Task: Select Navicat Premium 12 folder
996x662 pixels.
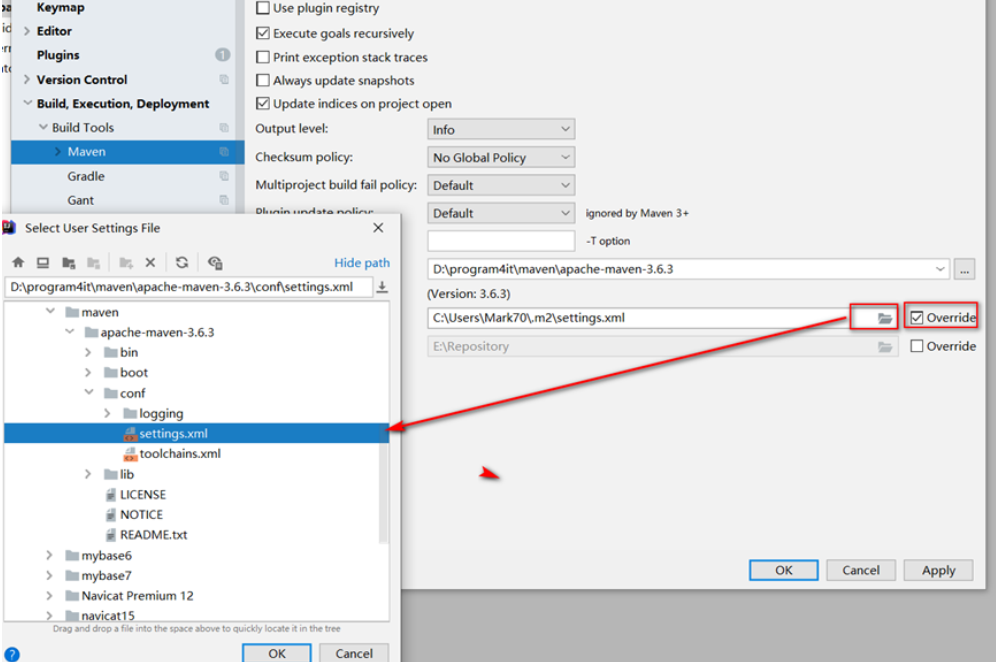Action: (137, 596)
